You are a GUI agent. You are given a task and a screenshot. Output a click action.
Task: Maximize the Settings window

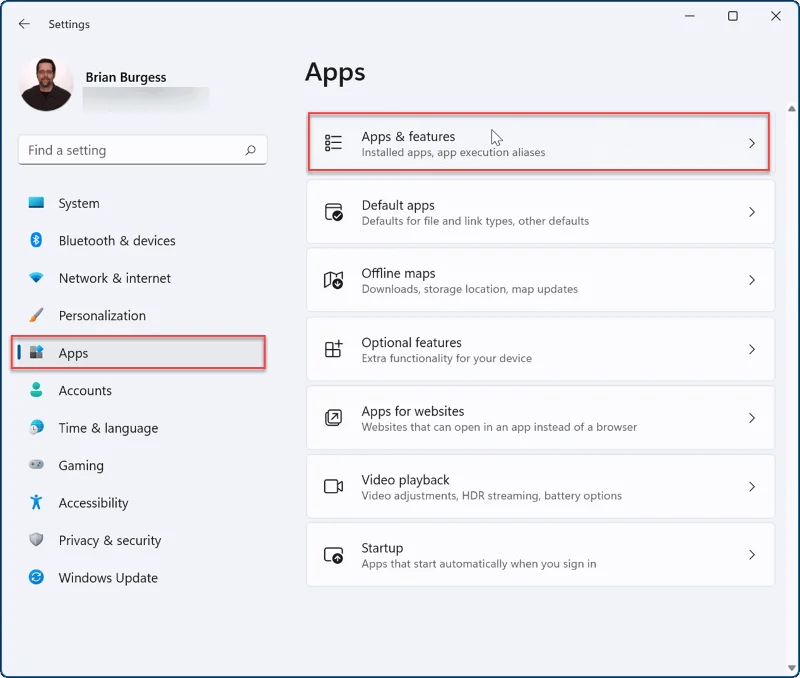tap(733, 16)
